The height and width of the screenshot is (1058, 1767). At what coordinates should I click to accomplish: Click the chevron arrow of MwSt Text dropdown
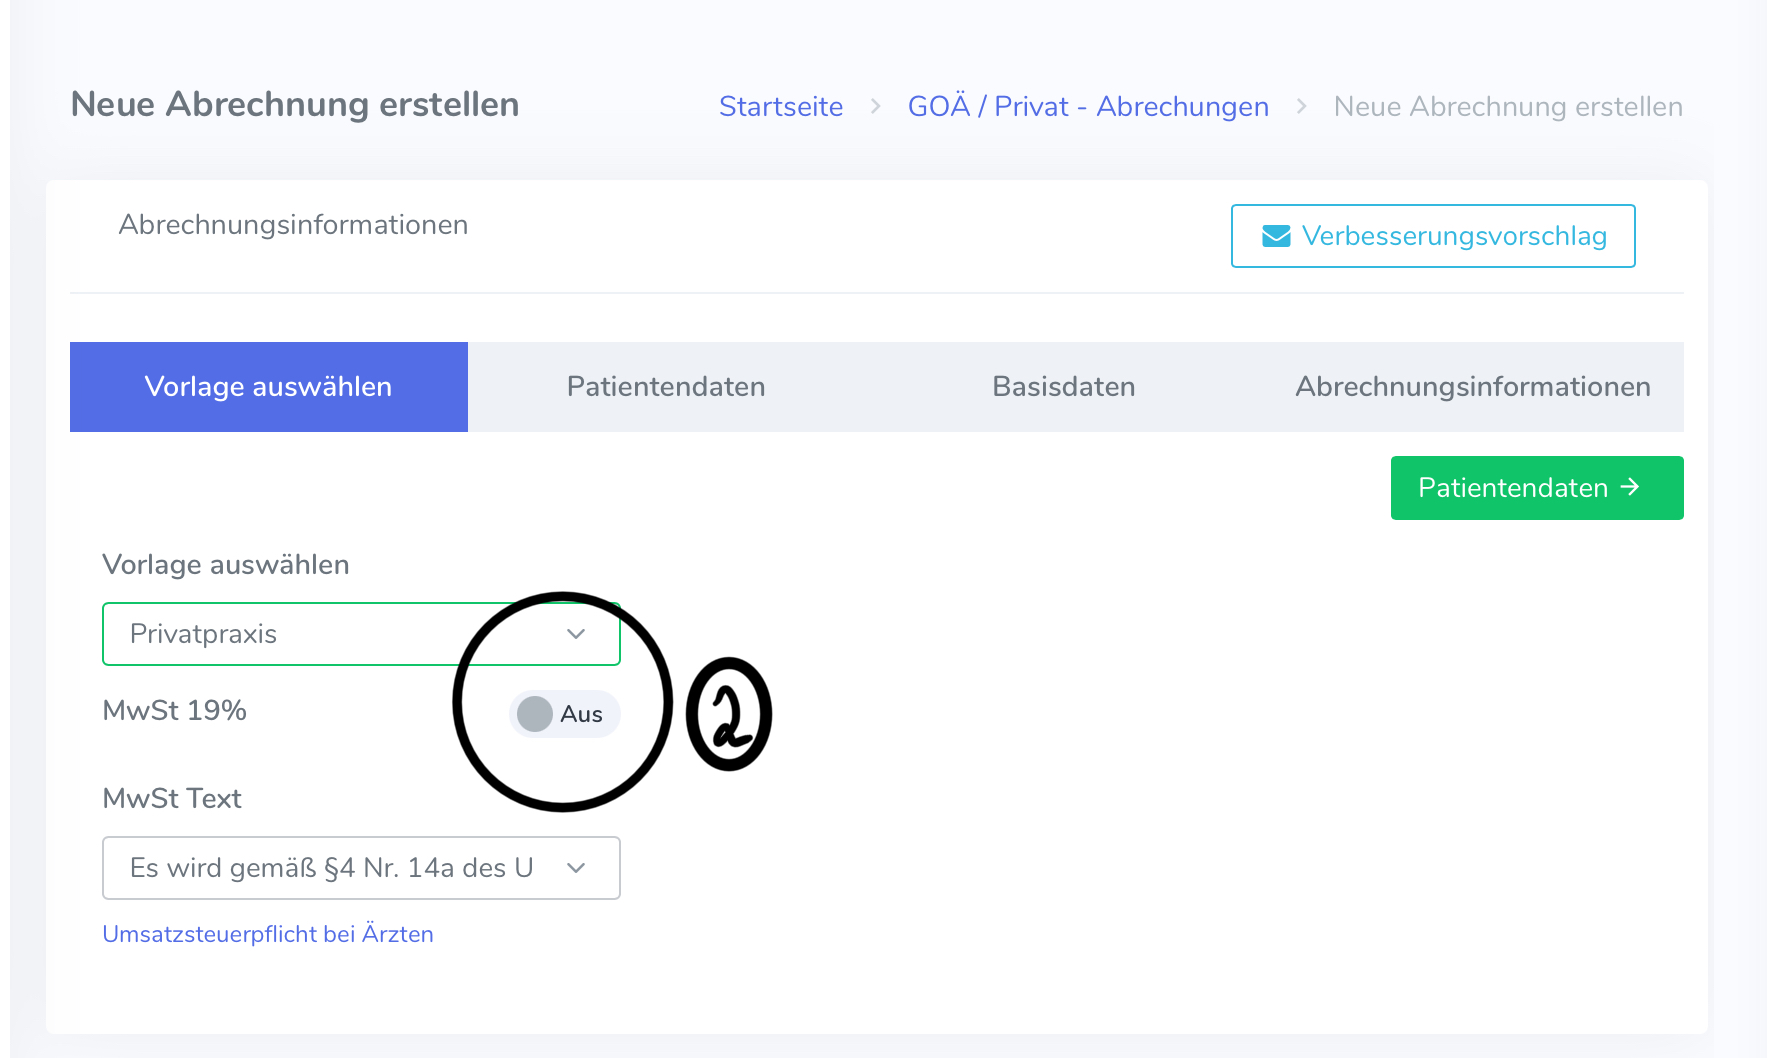coord(576,868)
